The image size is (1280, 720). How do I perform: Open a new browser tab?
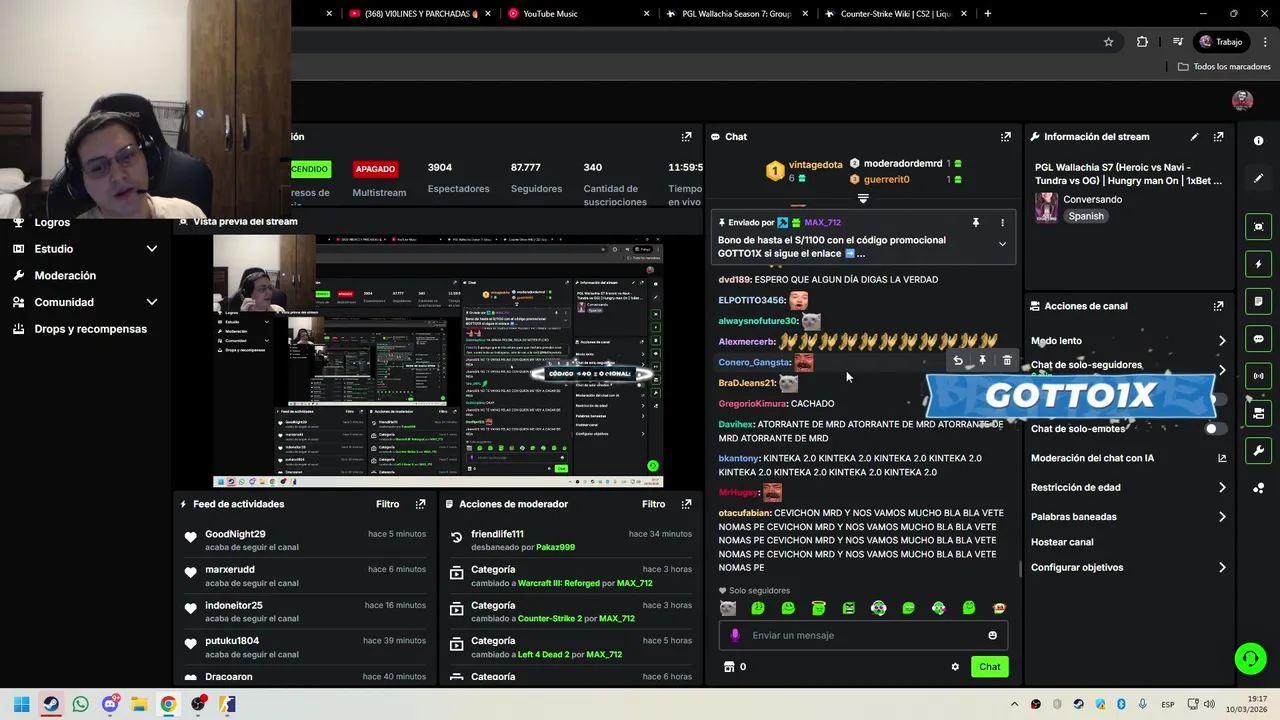point(987,14)
